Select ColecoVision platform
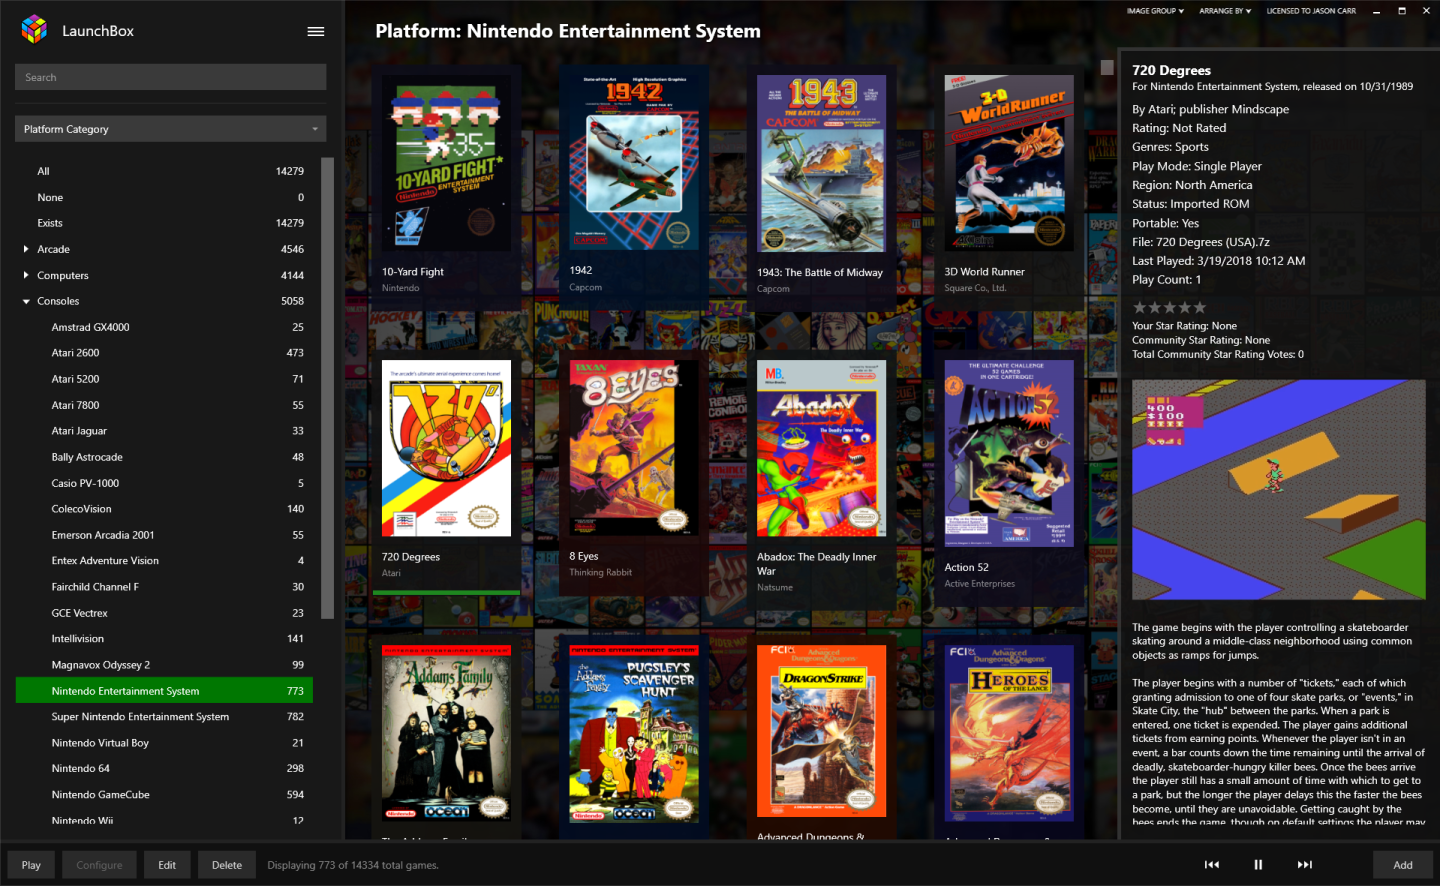The width and height of the screenshot is (1440, 886). point(164,509)
